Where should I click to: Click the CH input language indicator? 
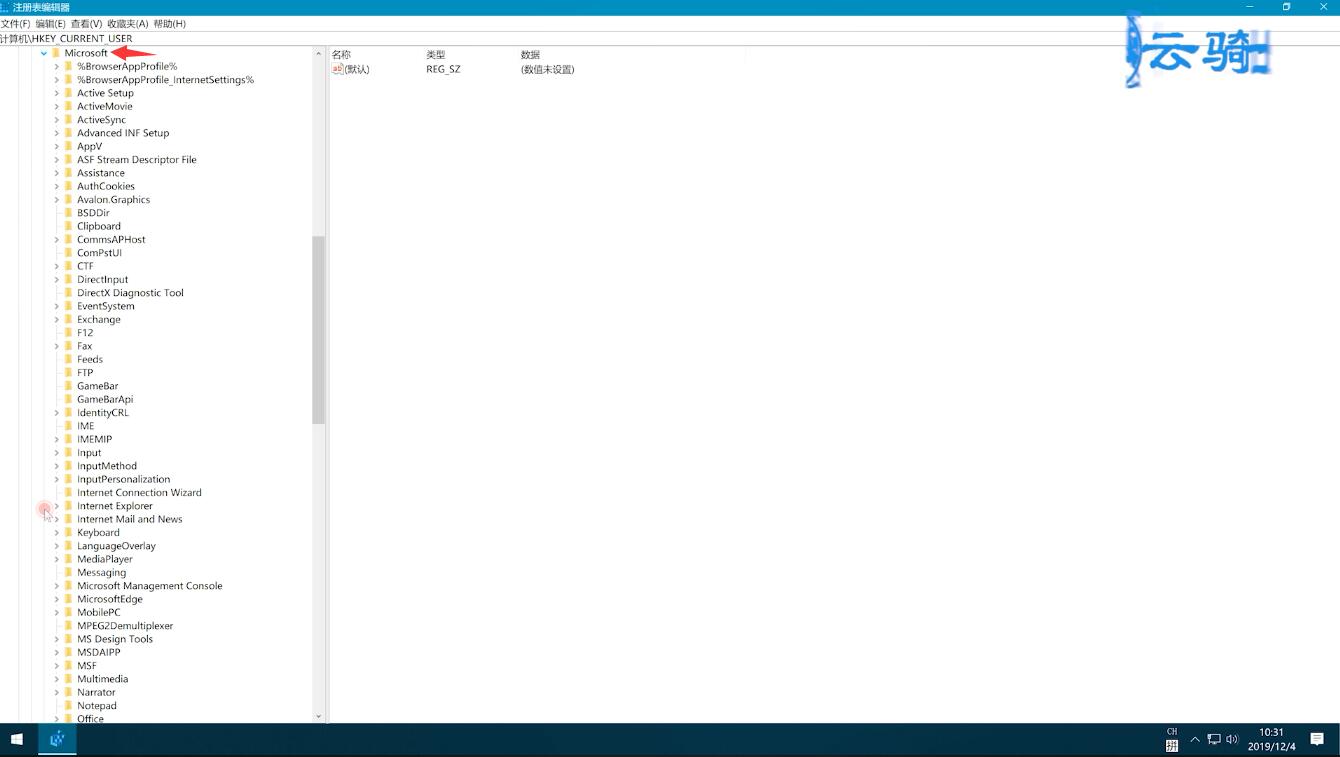[1172, 732]
